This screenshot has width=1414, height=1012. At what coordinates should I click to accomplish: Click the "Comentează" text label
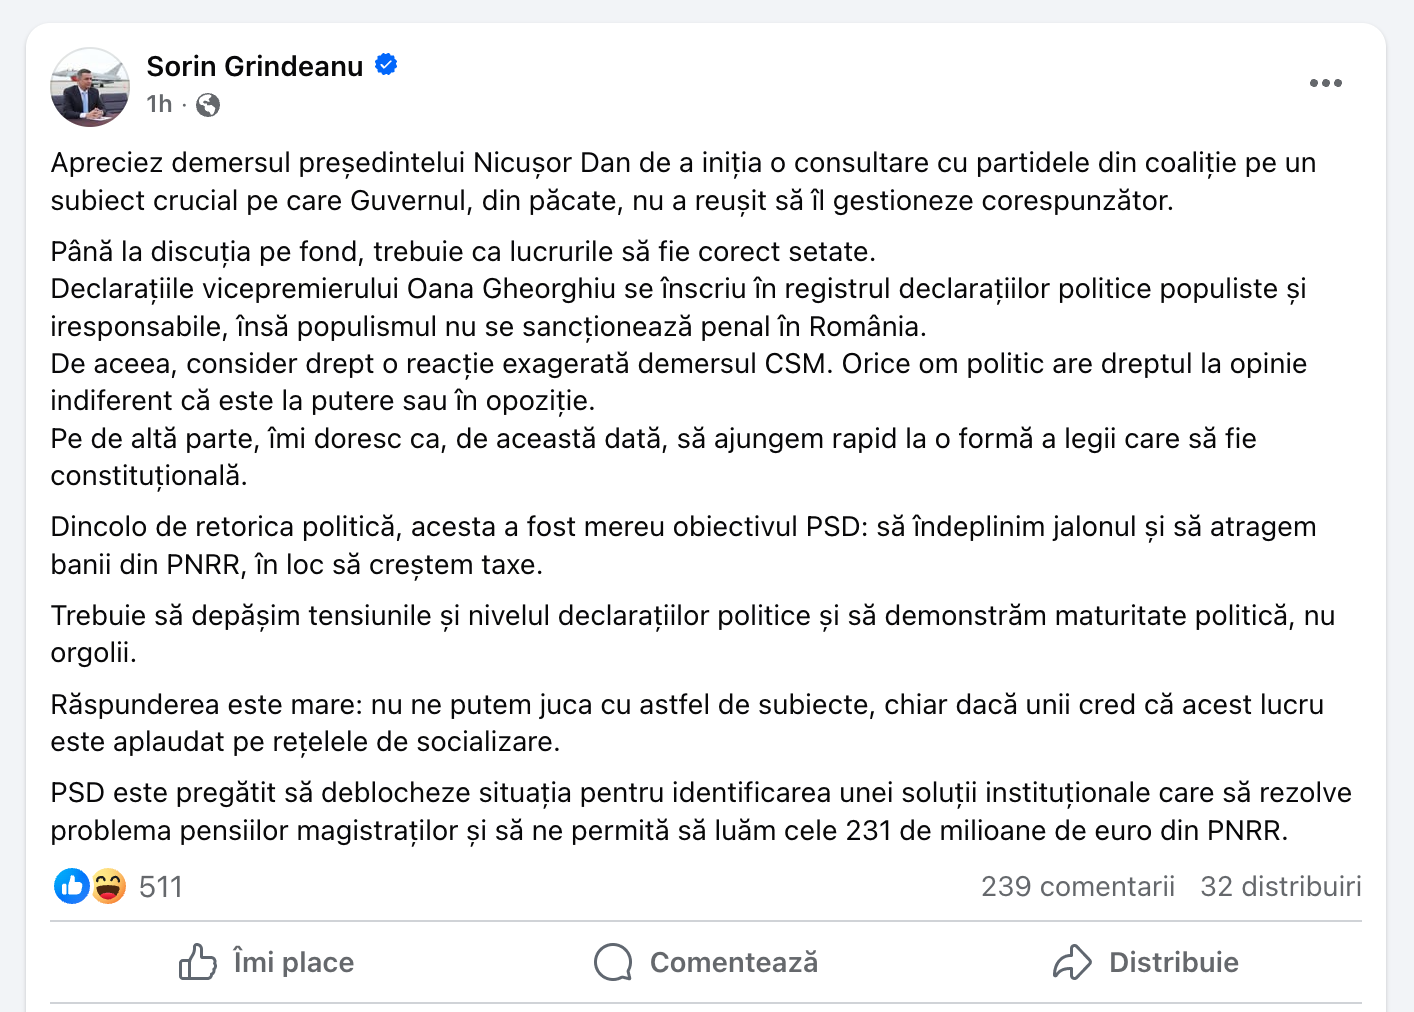pyautogui.click(x=734, y=962)
